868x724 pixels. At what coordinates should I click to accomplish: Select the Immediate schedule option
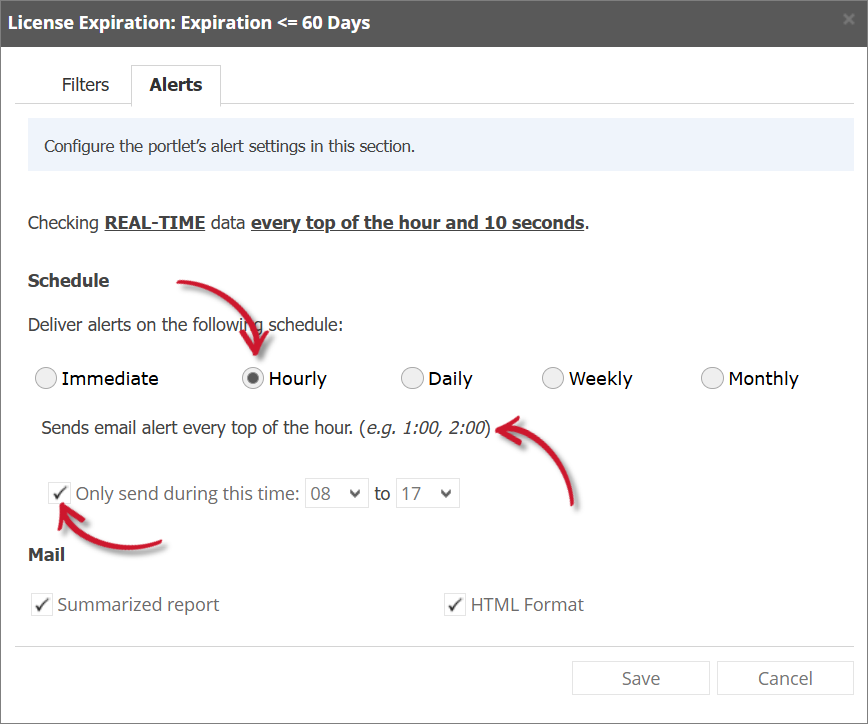[45, 378]
